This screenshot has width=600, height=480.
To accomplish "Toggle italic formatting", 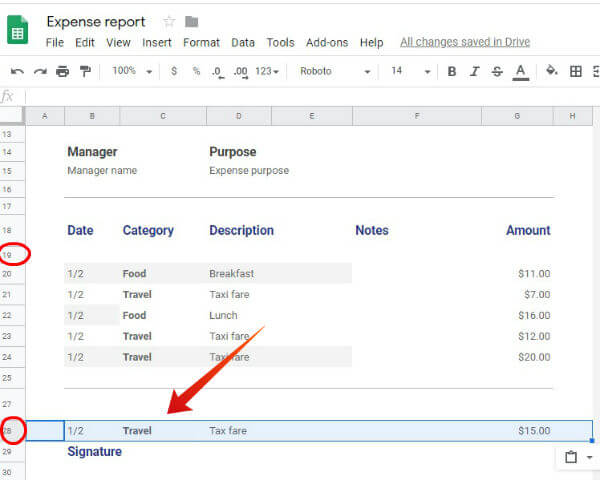I will coord(474,71).
